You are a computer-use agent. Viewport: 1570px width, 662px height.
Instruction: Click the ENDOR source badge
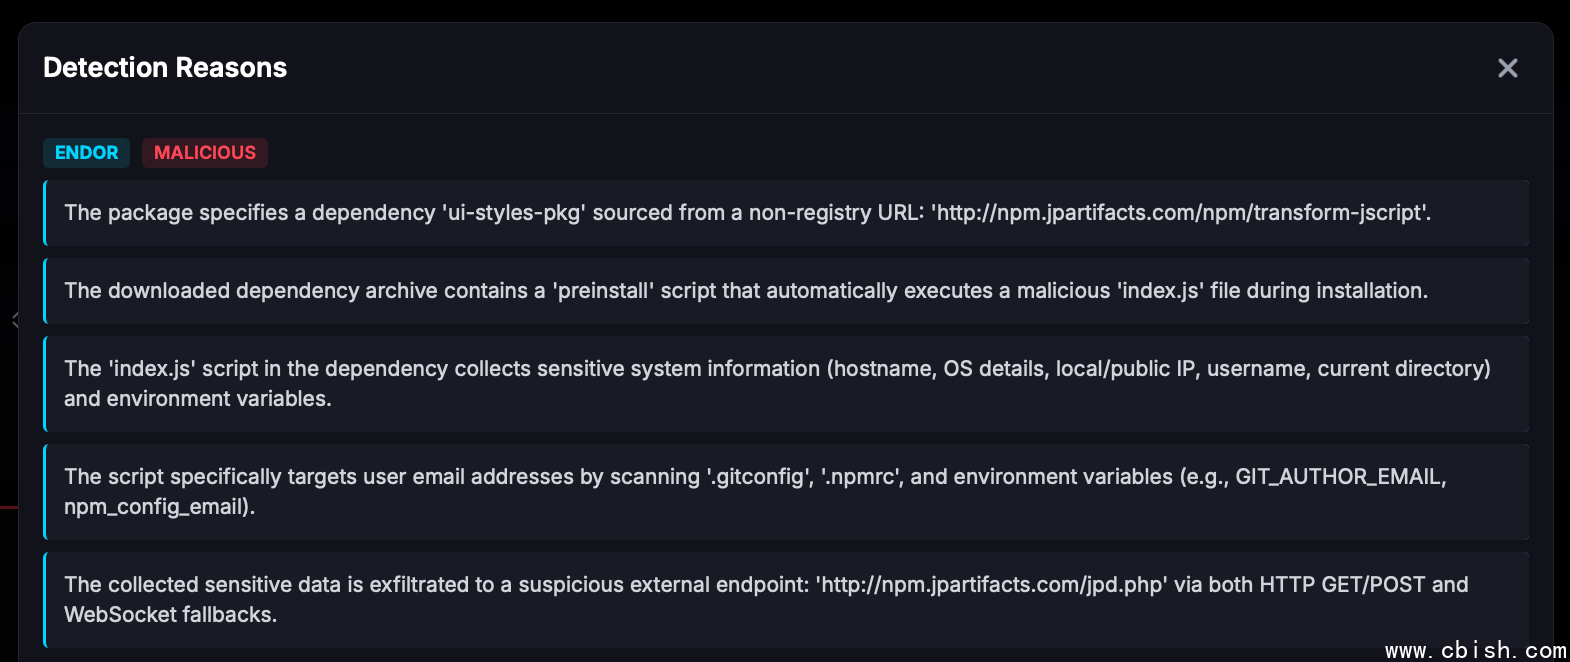[x=86, y=153]
